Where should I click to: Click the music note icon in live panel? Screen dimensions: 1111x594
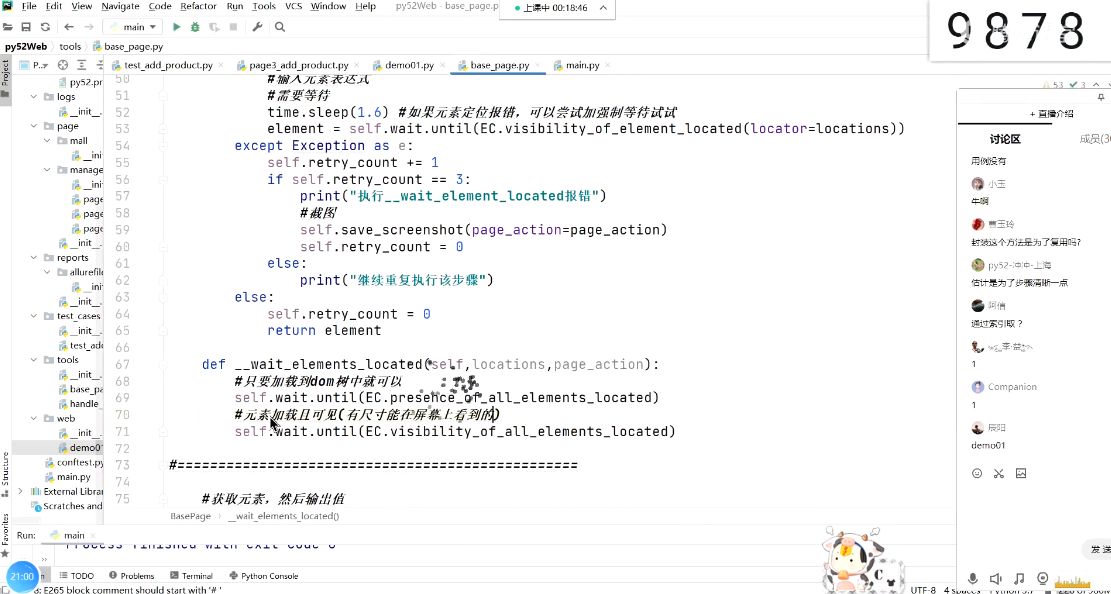point(1019,579)
